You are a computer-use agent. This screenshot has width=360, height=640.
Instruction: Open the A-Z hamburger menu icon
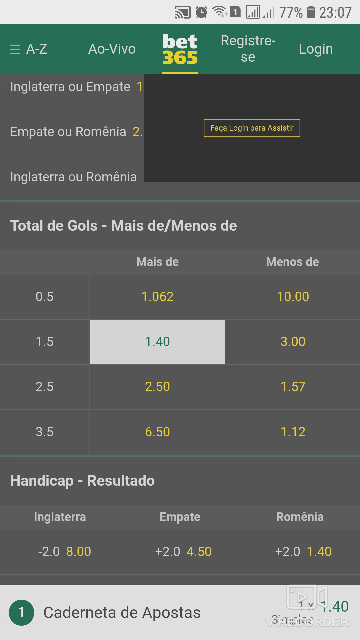point(15,49)
